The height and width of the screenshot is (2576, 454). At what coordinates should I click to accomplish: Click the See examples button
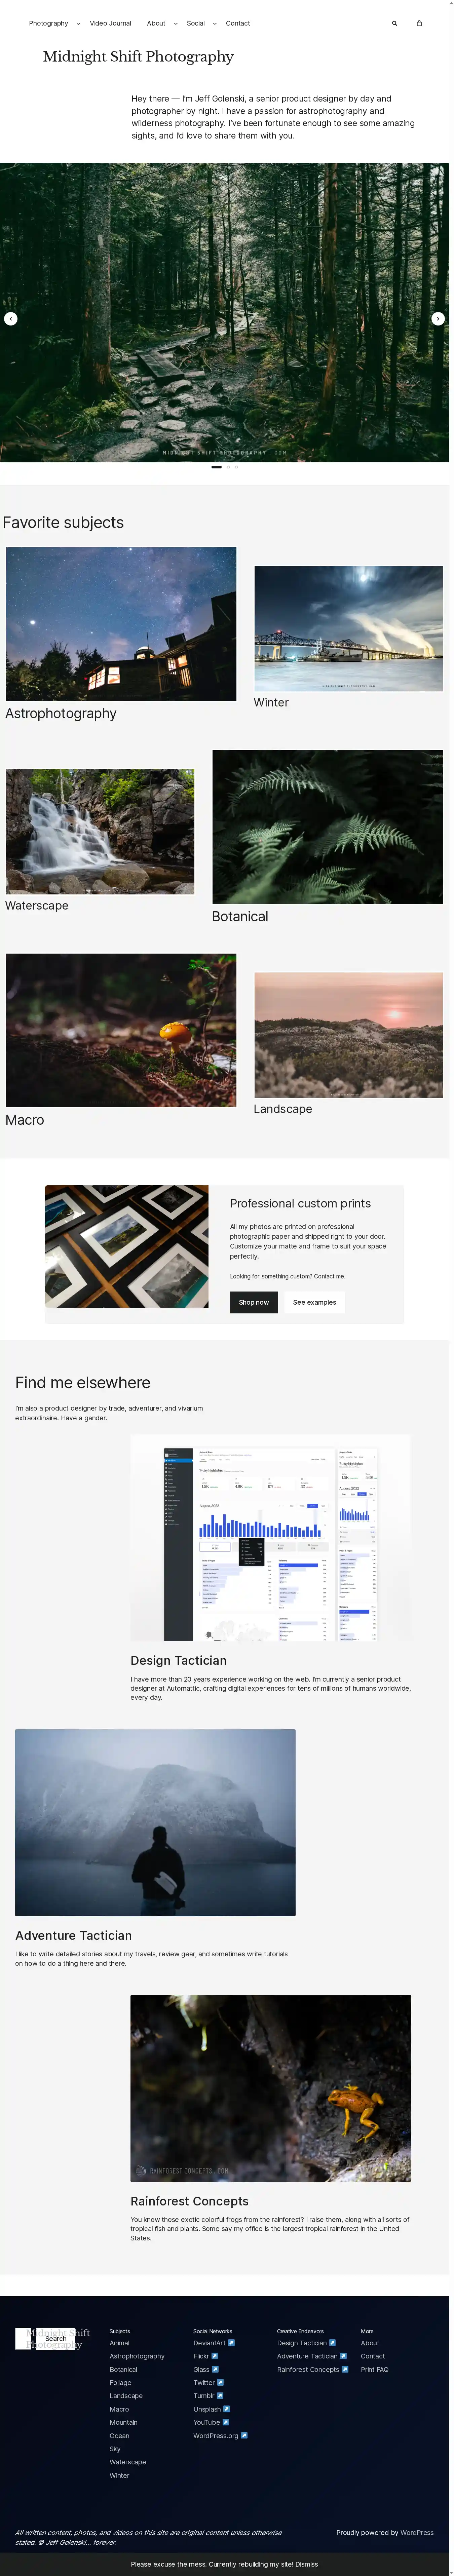[x=314, y=1302]
